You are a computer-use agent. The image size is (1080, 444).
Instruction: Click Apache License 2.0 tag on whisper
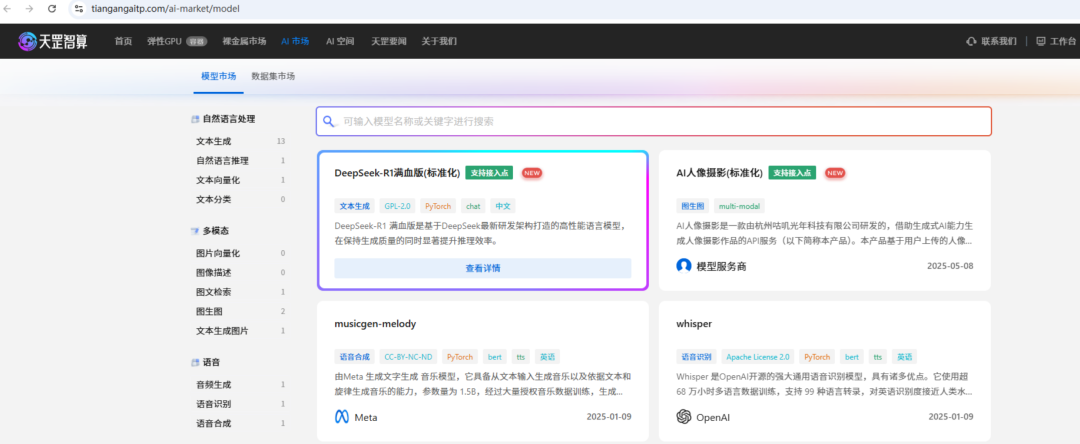pos(758,357)
